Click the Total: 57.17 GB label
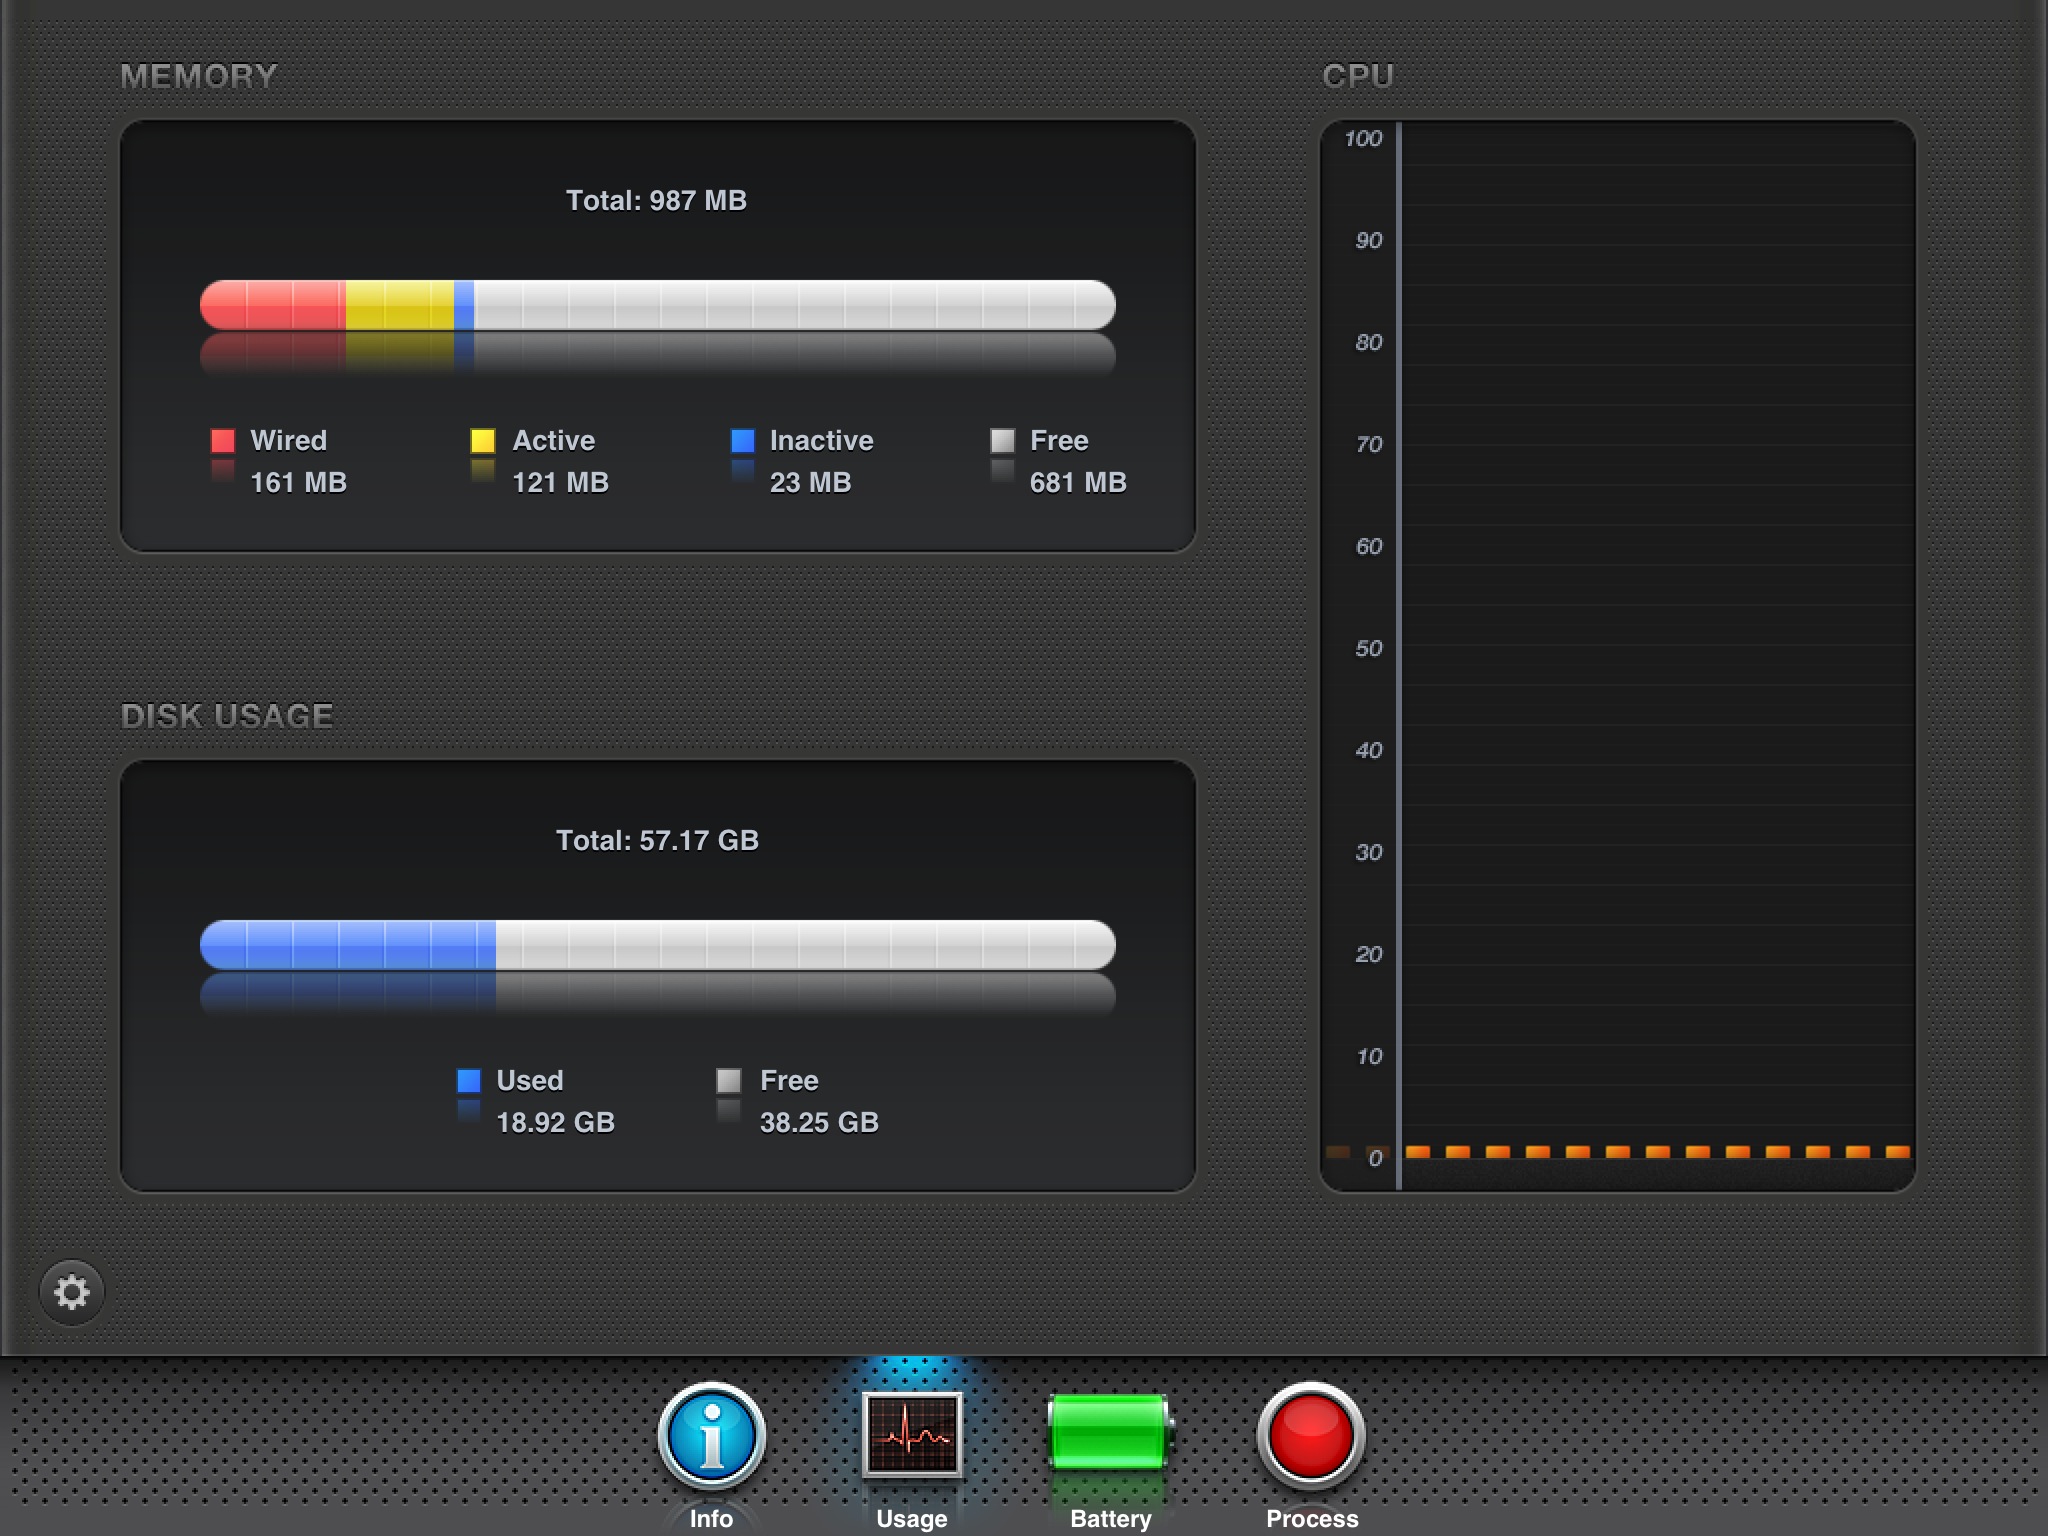The image size is (2048, 1536). (x=657, y=841)
